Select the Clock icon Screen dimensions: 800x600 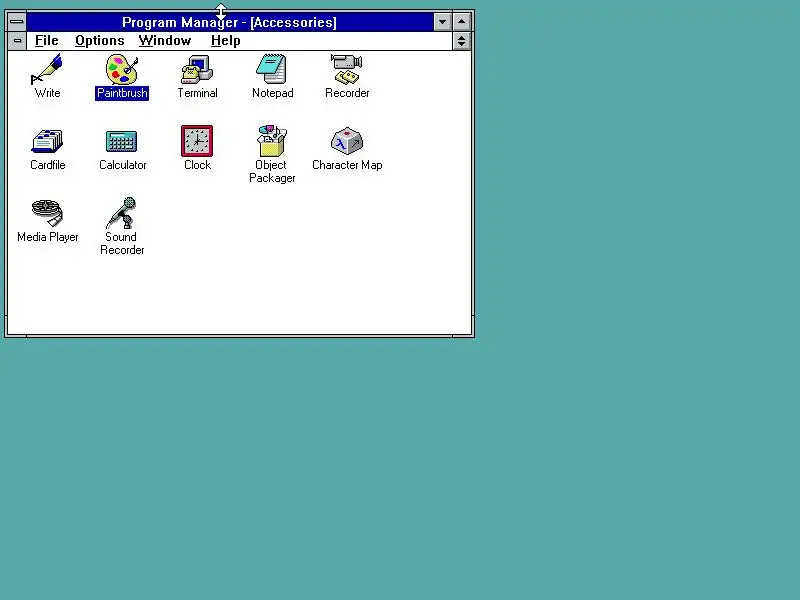point(197,141)
